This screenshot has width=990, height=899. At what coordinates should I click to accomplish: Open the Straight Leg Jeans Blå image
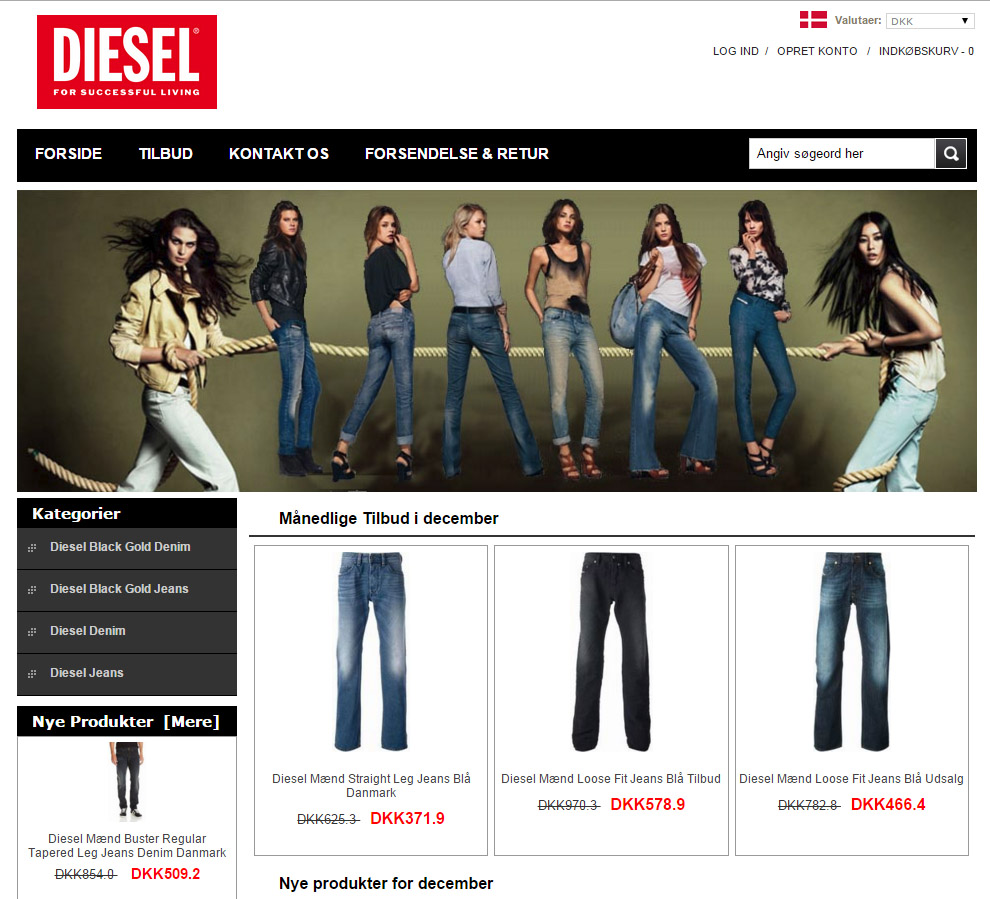click(371, 652)
